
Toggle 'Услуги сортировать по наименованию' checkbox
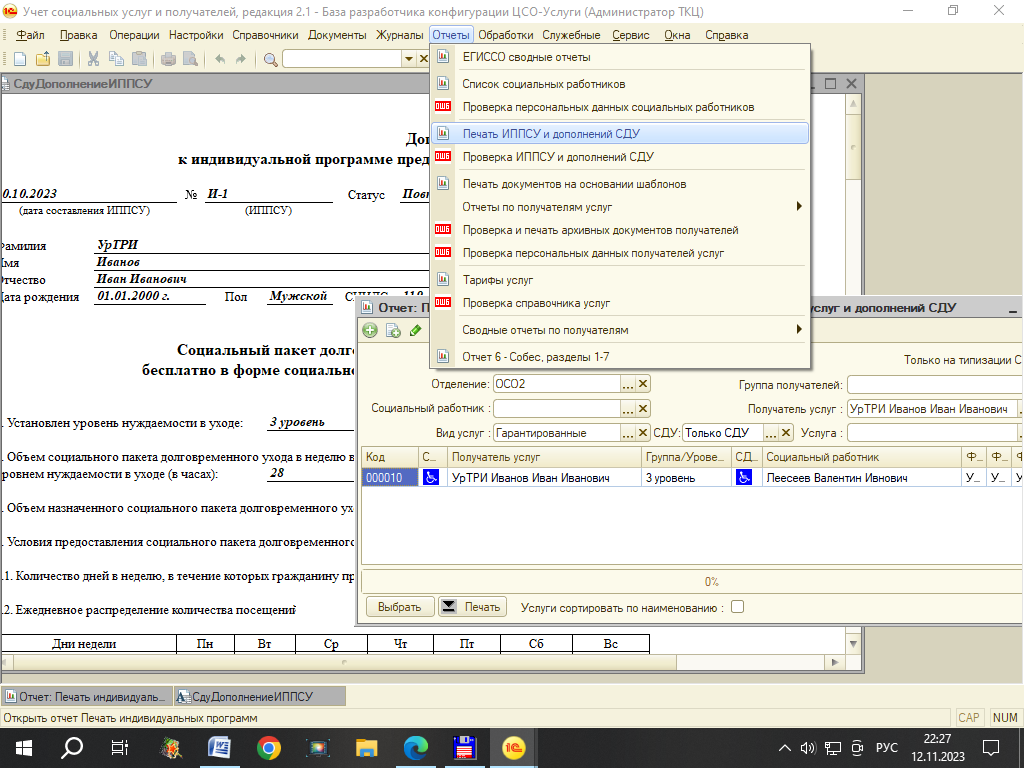737,607
